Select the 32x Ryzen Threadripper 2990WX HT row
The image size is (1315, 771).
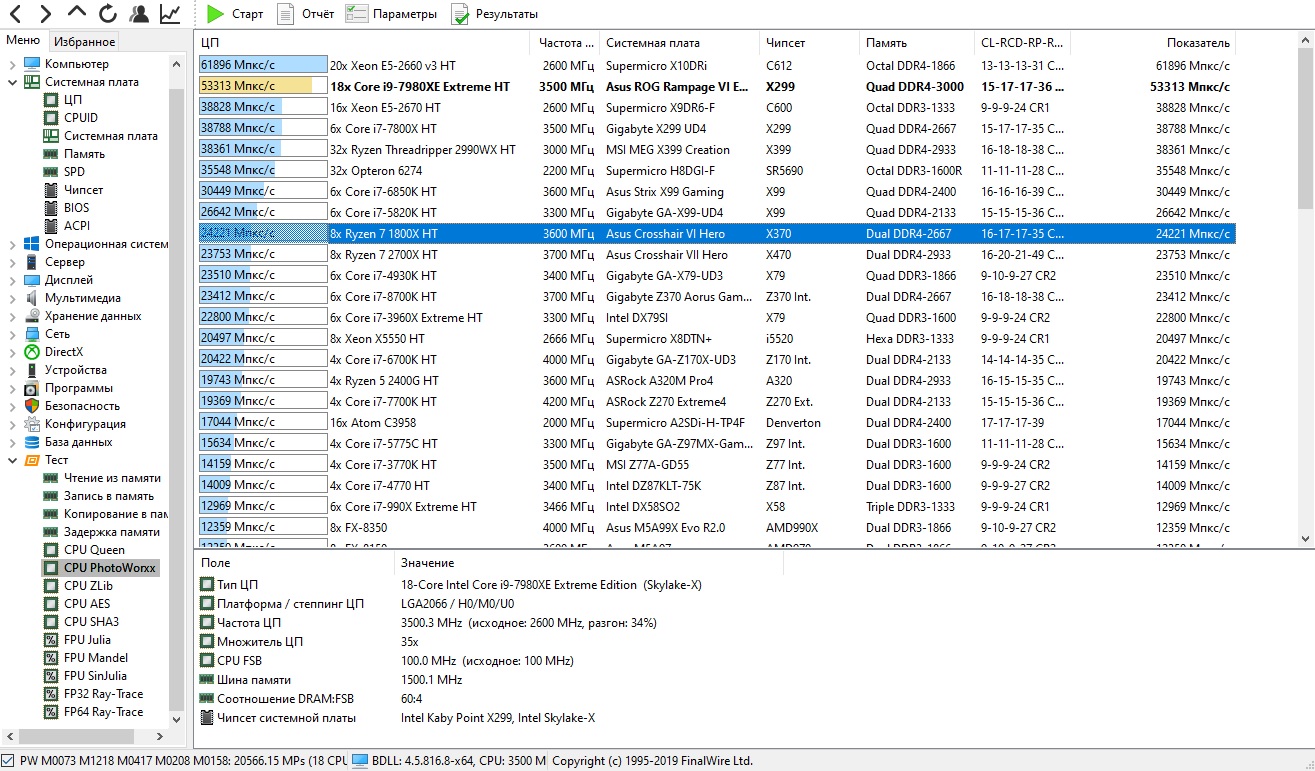[715, 149]
